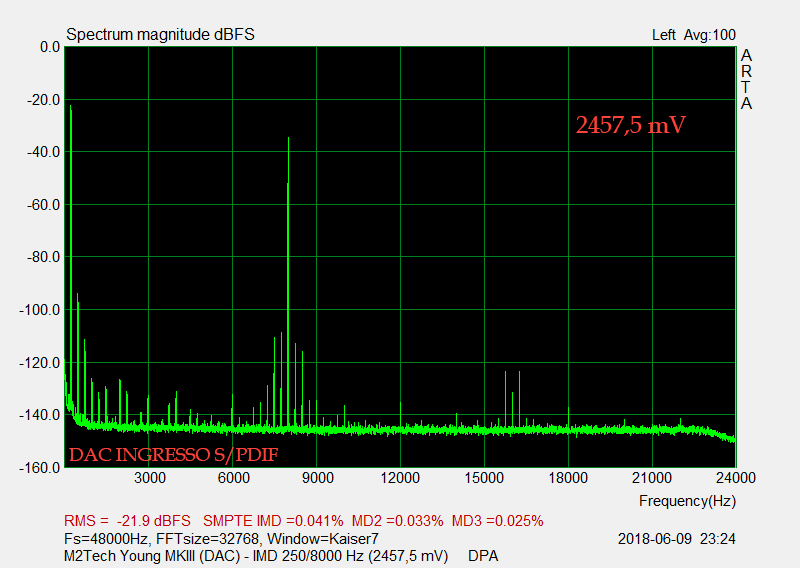Click the 'RMS = -21.9 dBFS' readout

pyautogui.click(x=127, y=521)
